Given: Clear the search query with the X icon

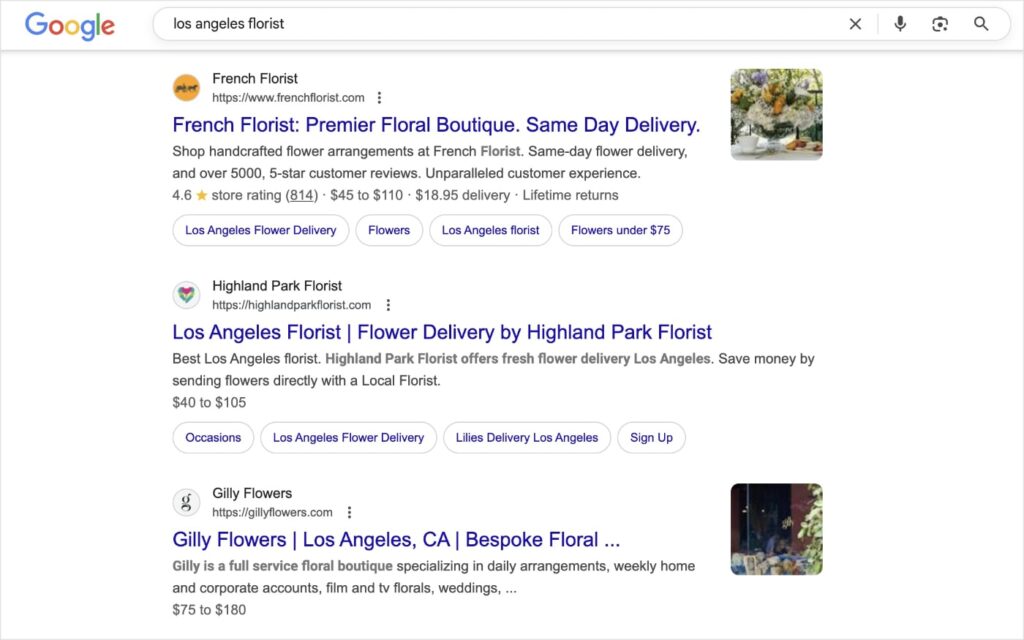Looking at the screenshot, I should point(855,23).
